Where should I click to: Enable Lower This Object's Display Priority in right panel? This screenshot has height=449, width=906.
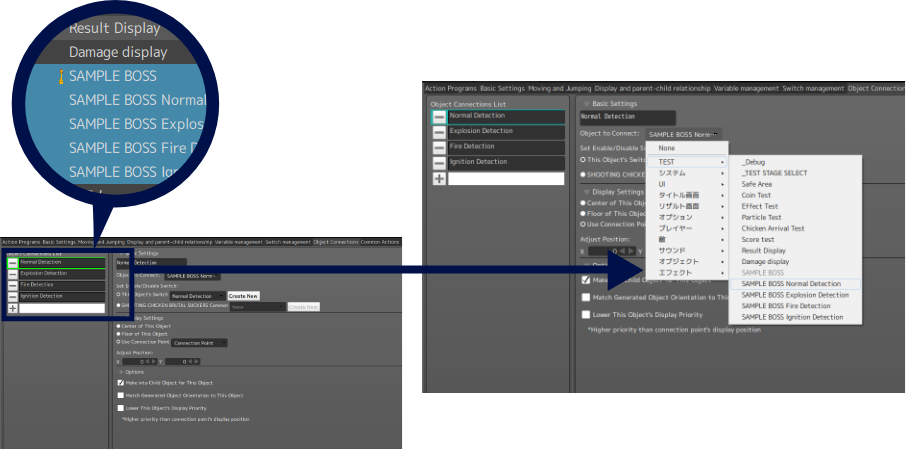point(586,314)
